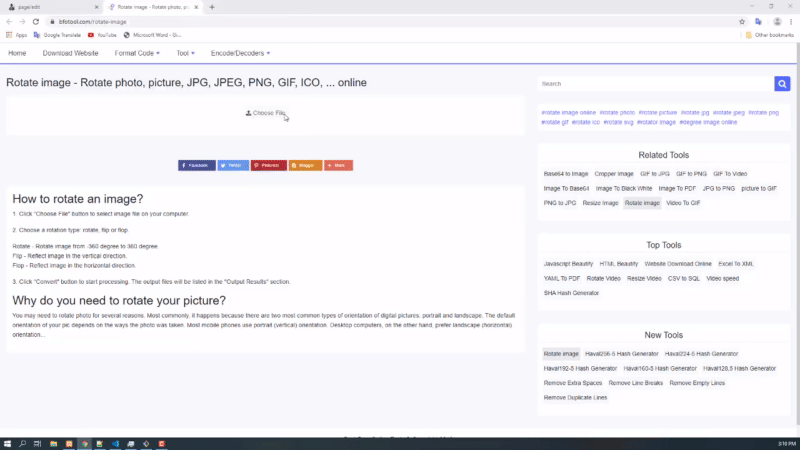Open the Windows Start menu

[x=7, y=444]
